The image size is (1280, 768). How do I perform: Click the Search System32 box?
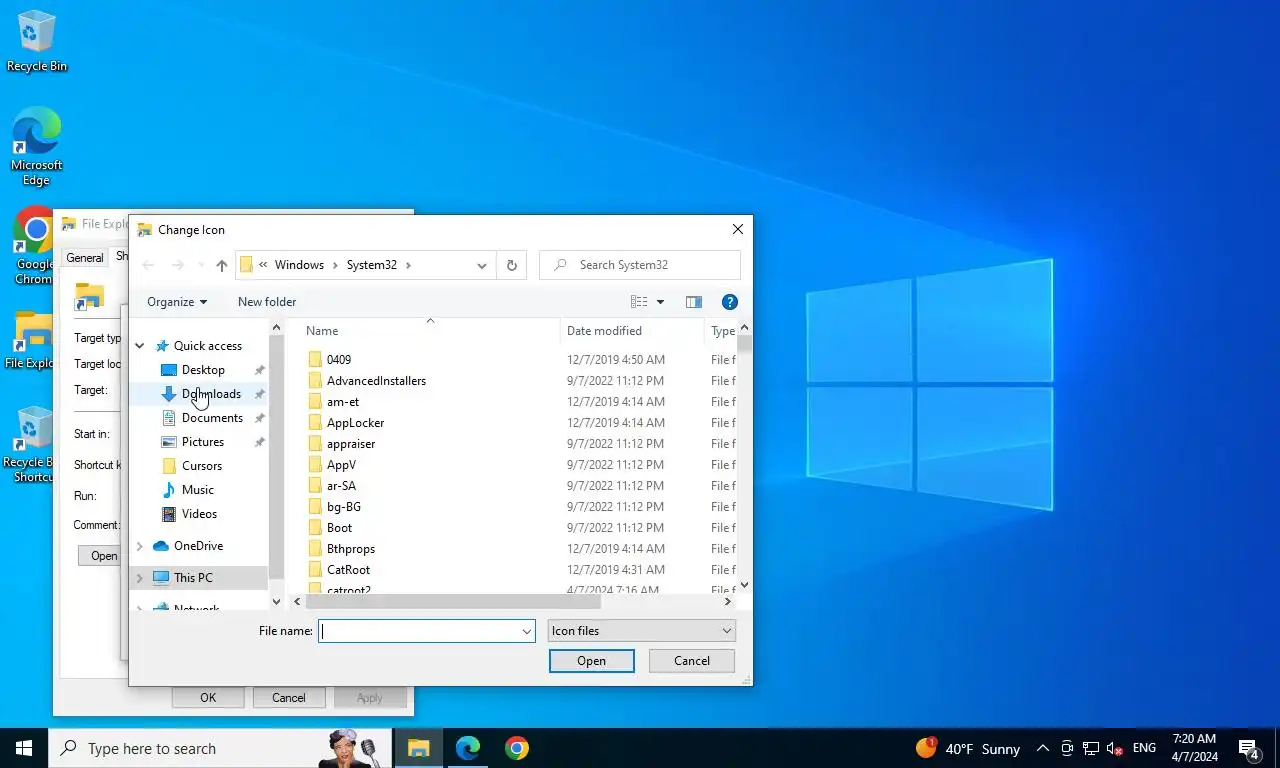point(640,265)
